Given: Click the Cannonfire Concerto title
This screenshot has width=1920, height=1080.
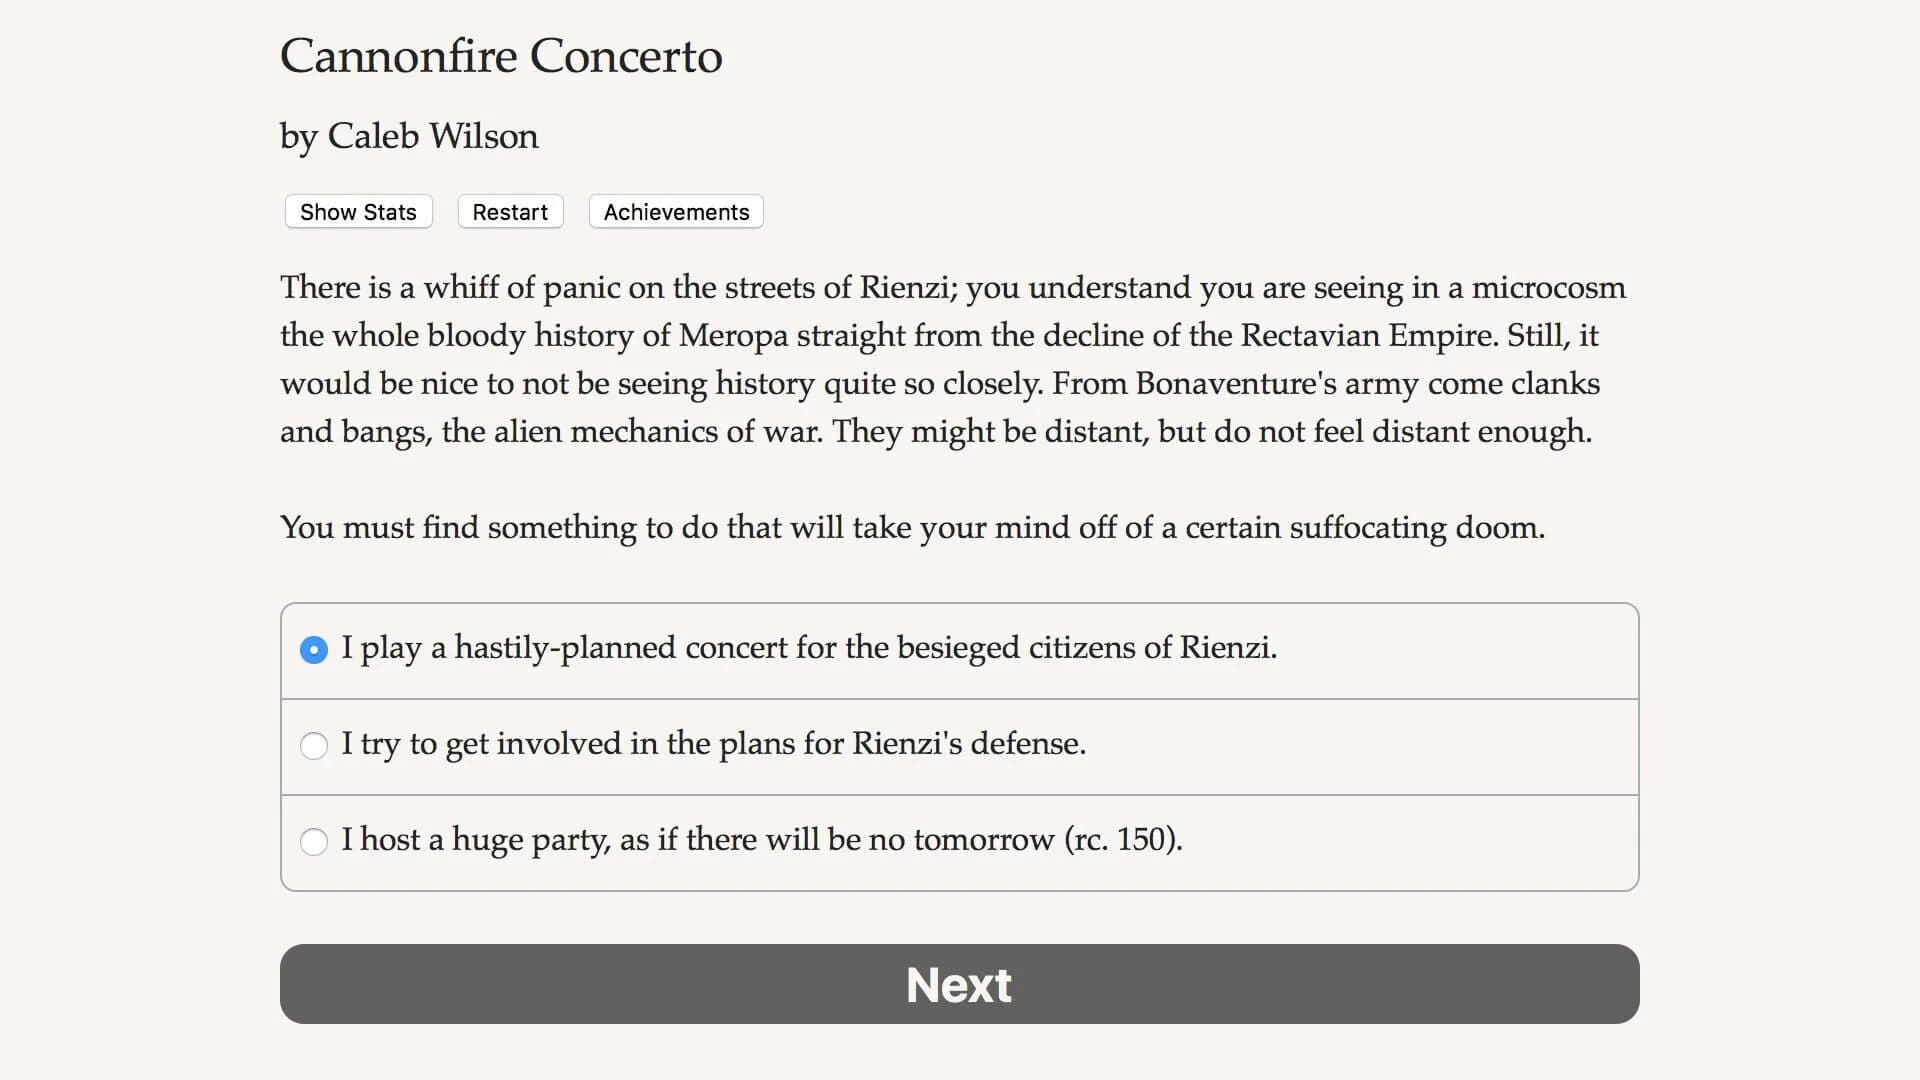Looking at the screenshot, I should (x=500, y=57).
